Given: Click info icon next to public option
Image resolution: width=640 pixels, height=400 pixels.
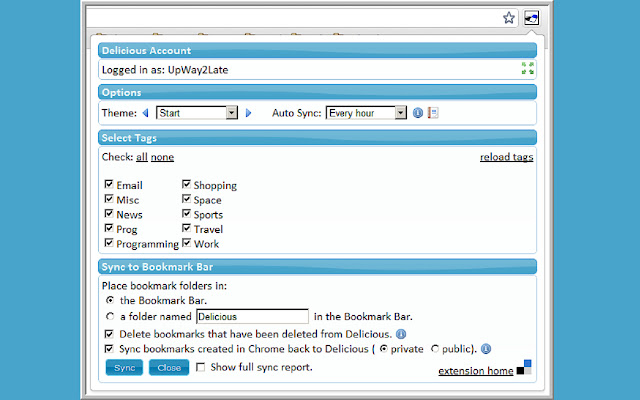Looking at the screenshot, I should (x=486, y=349).
